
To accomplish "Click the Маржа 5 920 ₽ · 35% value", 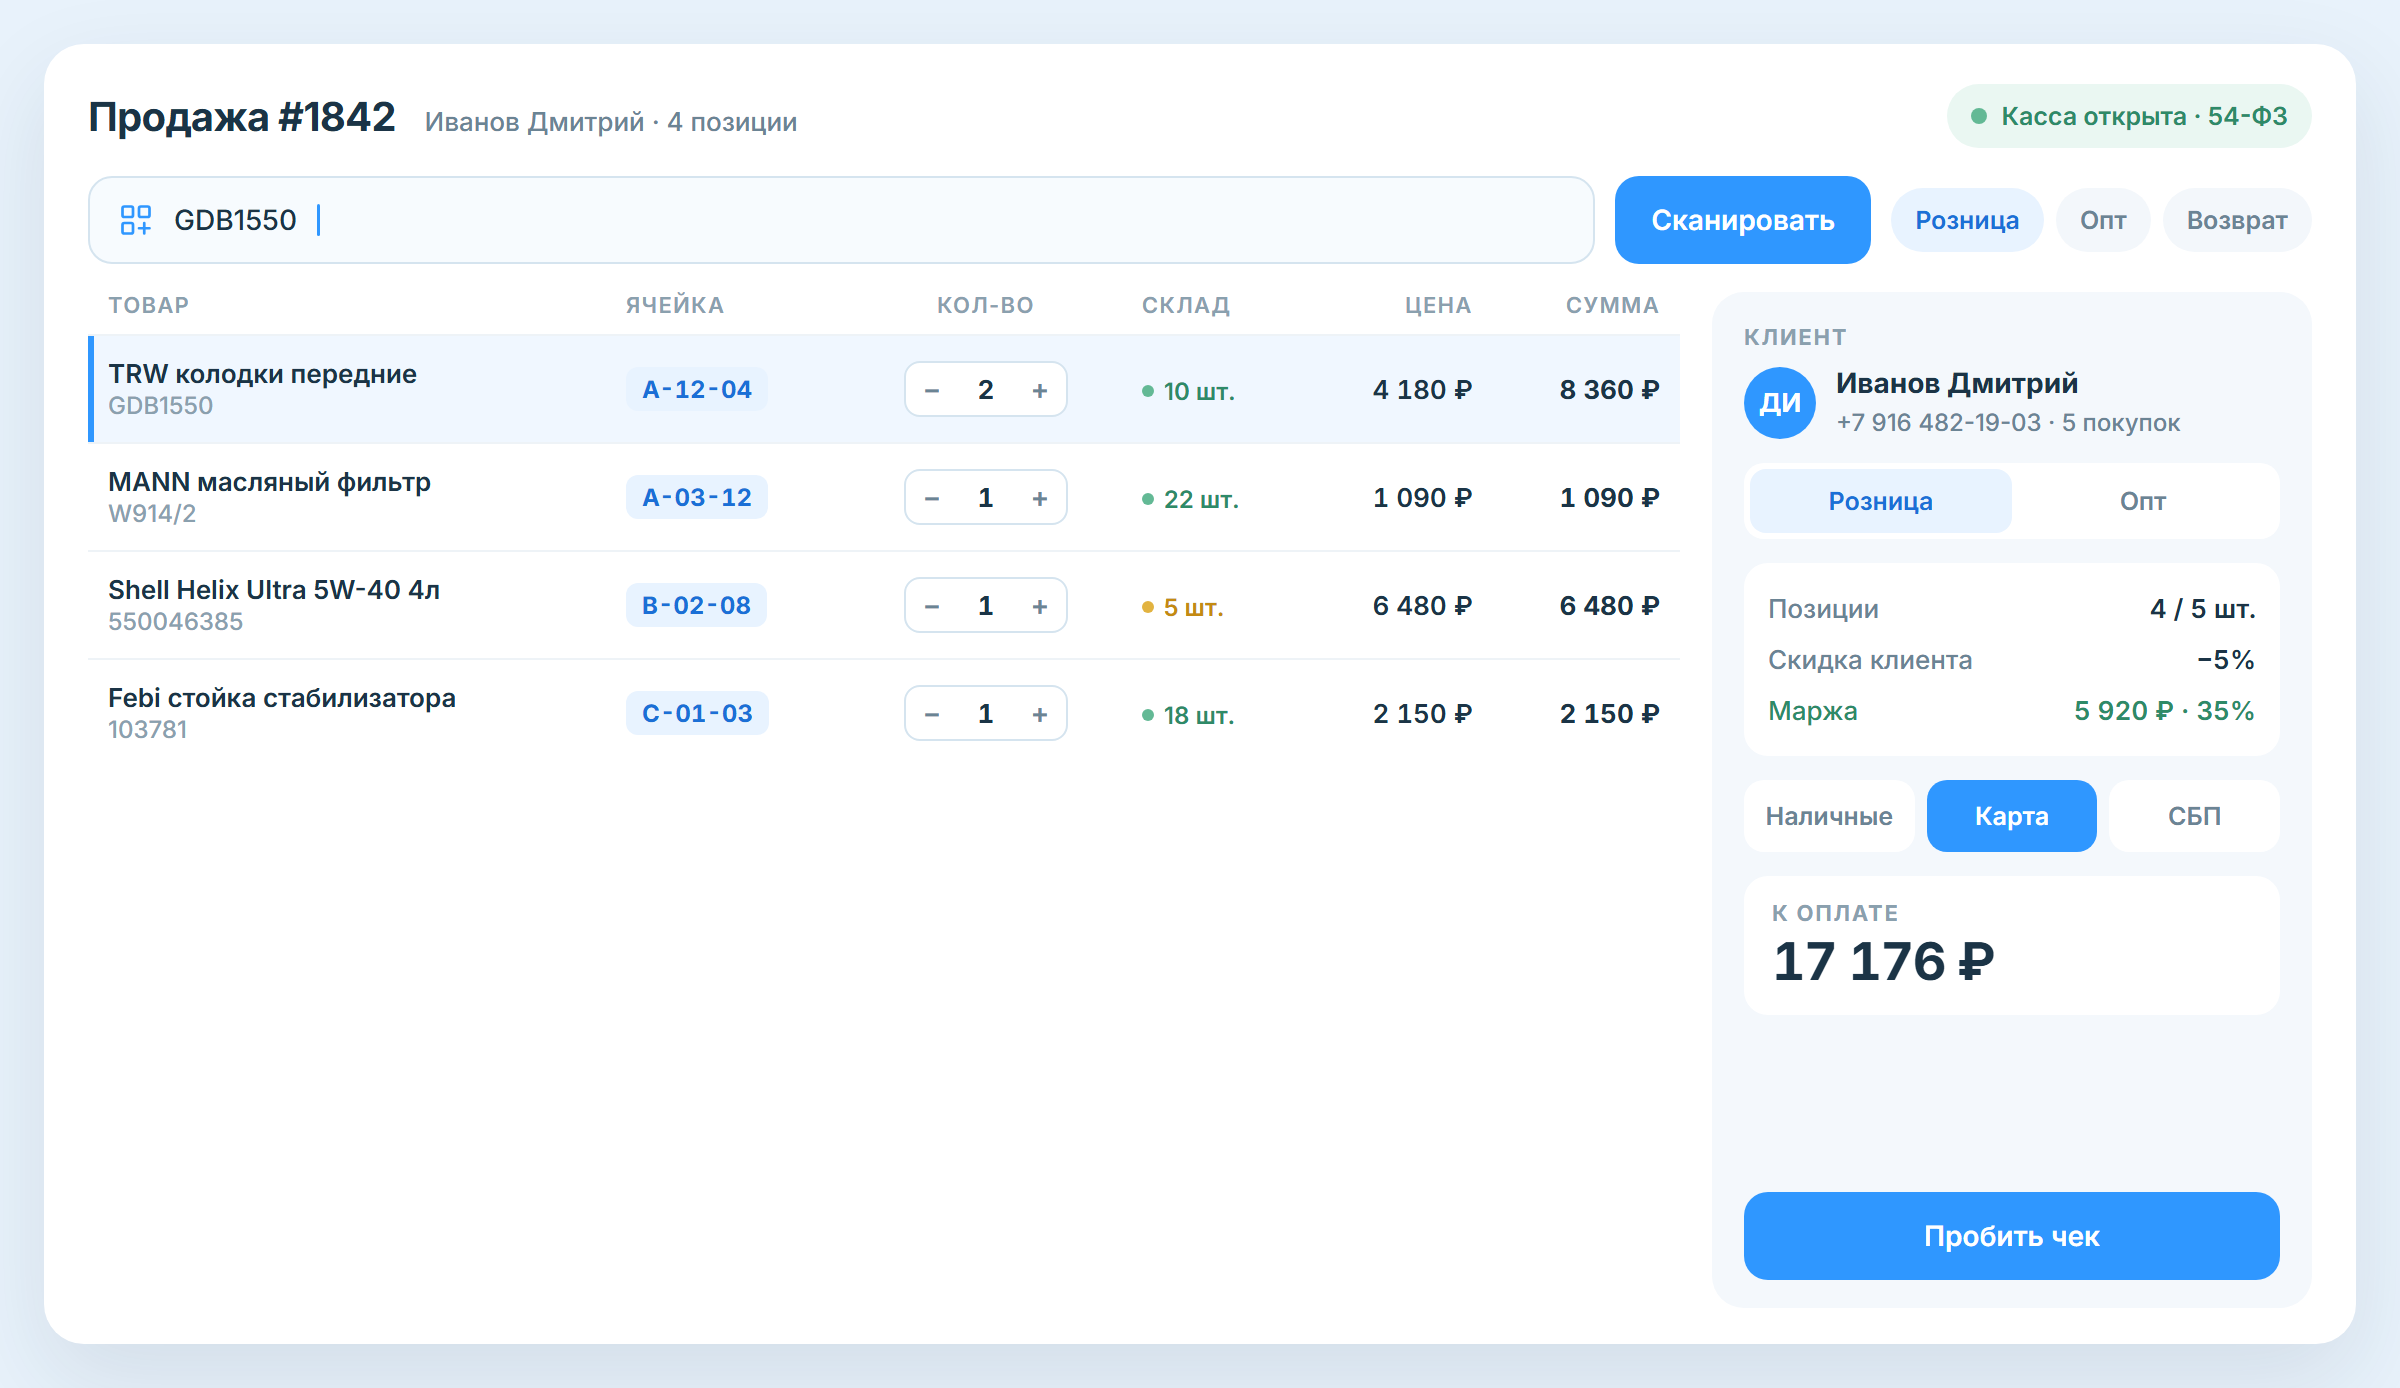I will pos(2164,711).
